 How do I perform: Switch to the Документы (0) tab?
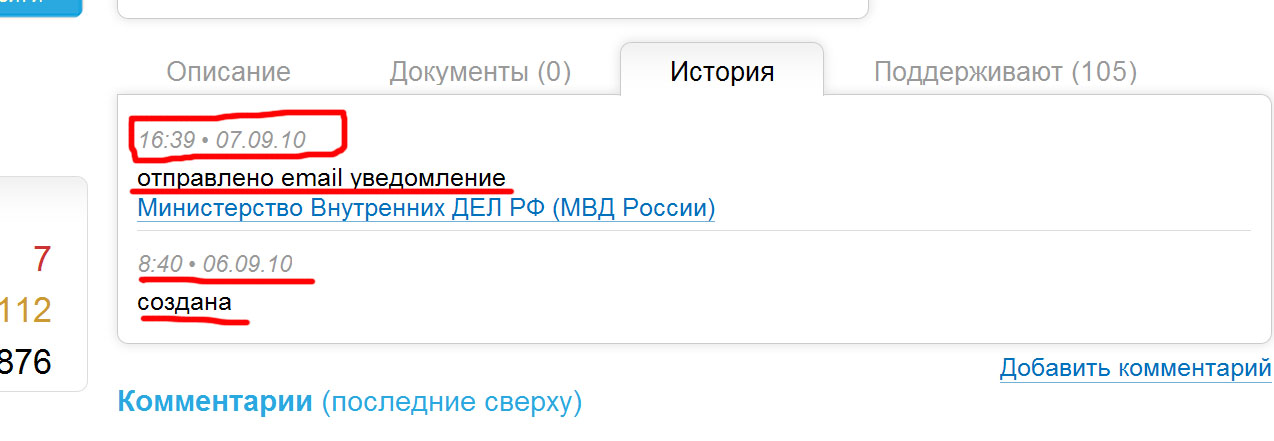480,72
